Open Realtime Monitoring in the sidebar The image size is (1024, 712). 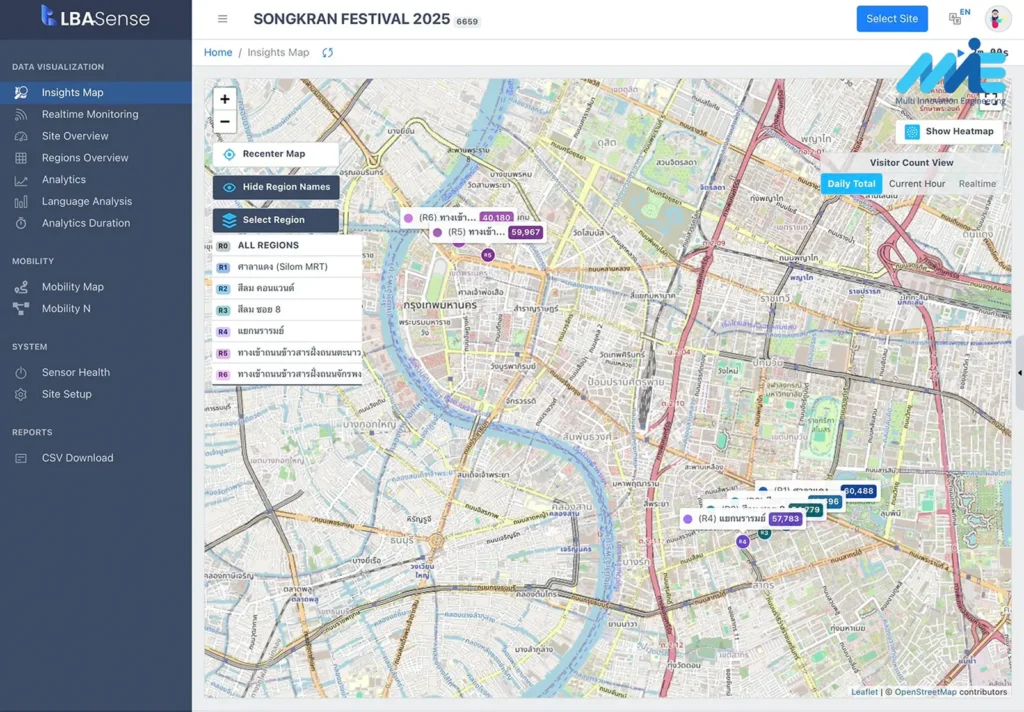coord(90,115)
